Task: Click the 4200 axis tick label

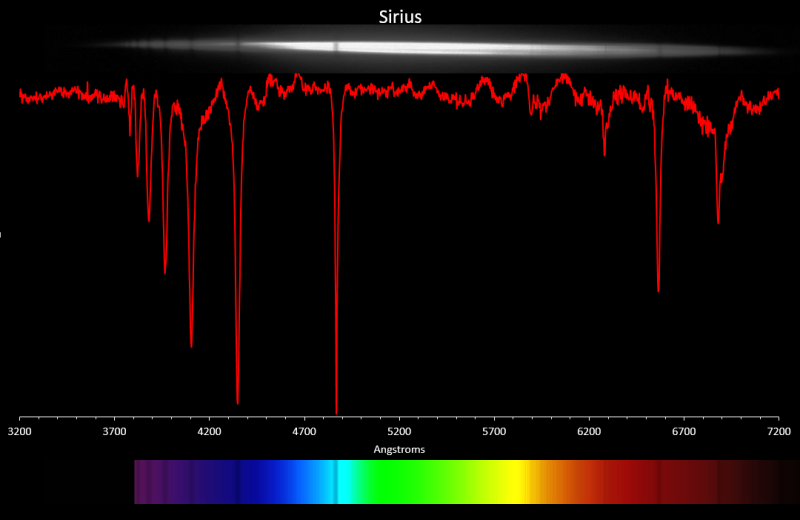Action: pyautogui.click(x=210, y=432)
